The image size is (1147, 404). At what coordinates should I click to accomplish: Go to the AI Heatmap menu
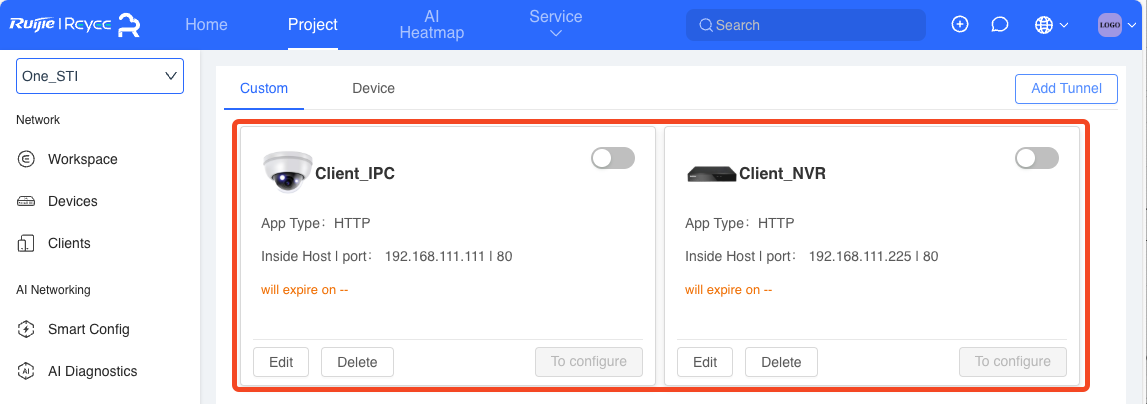pyautogui.click(x=432, y=24)
